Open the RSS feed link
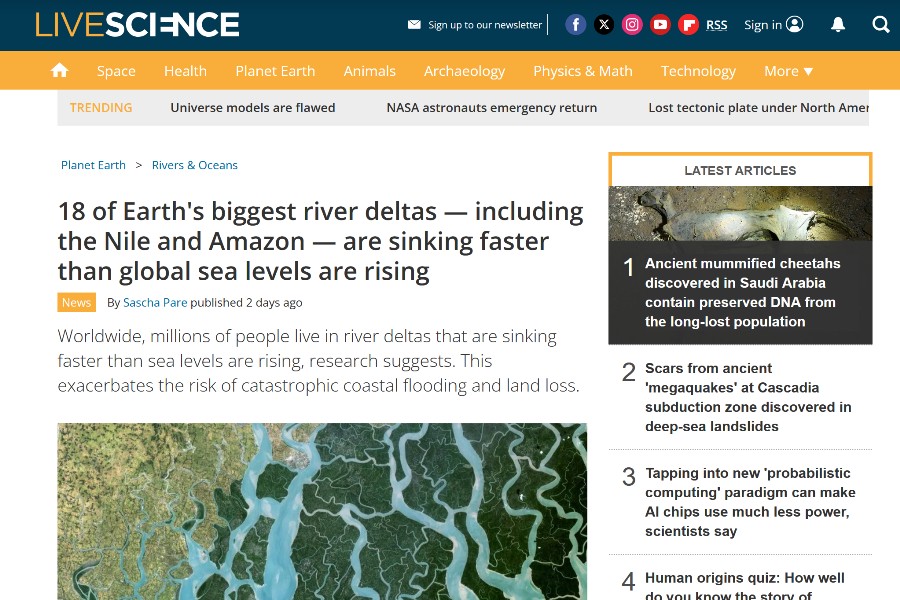This screenshot has width=900, height=600. tap(716, 25)
